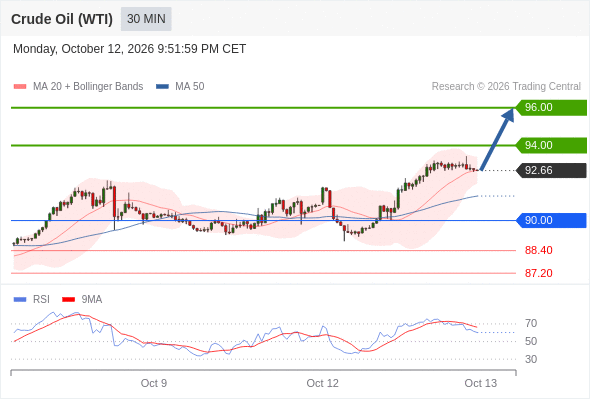The image size is (590, 400).
Task: Click the RSI 70 axis value
Action: [x=531, y=323]
